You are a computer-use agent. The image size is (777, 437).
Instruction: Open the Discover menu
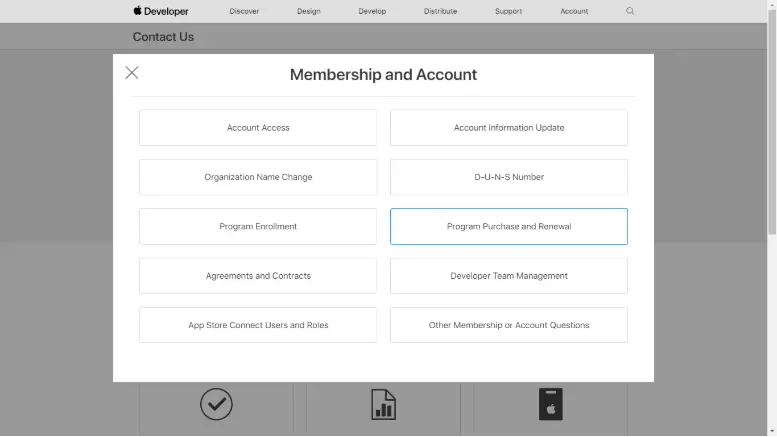[244, 11]
